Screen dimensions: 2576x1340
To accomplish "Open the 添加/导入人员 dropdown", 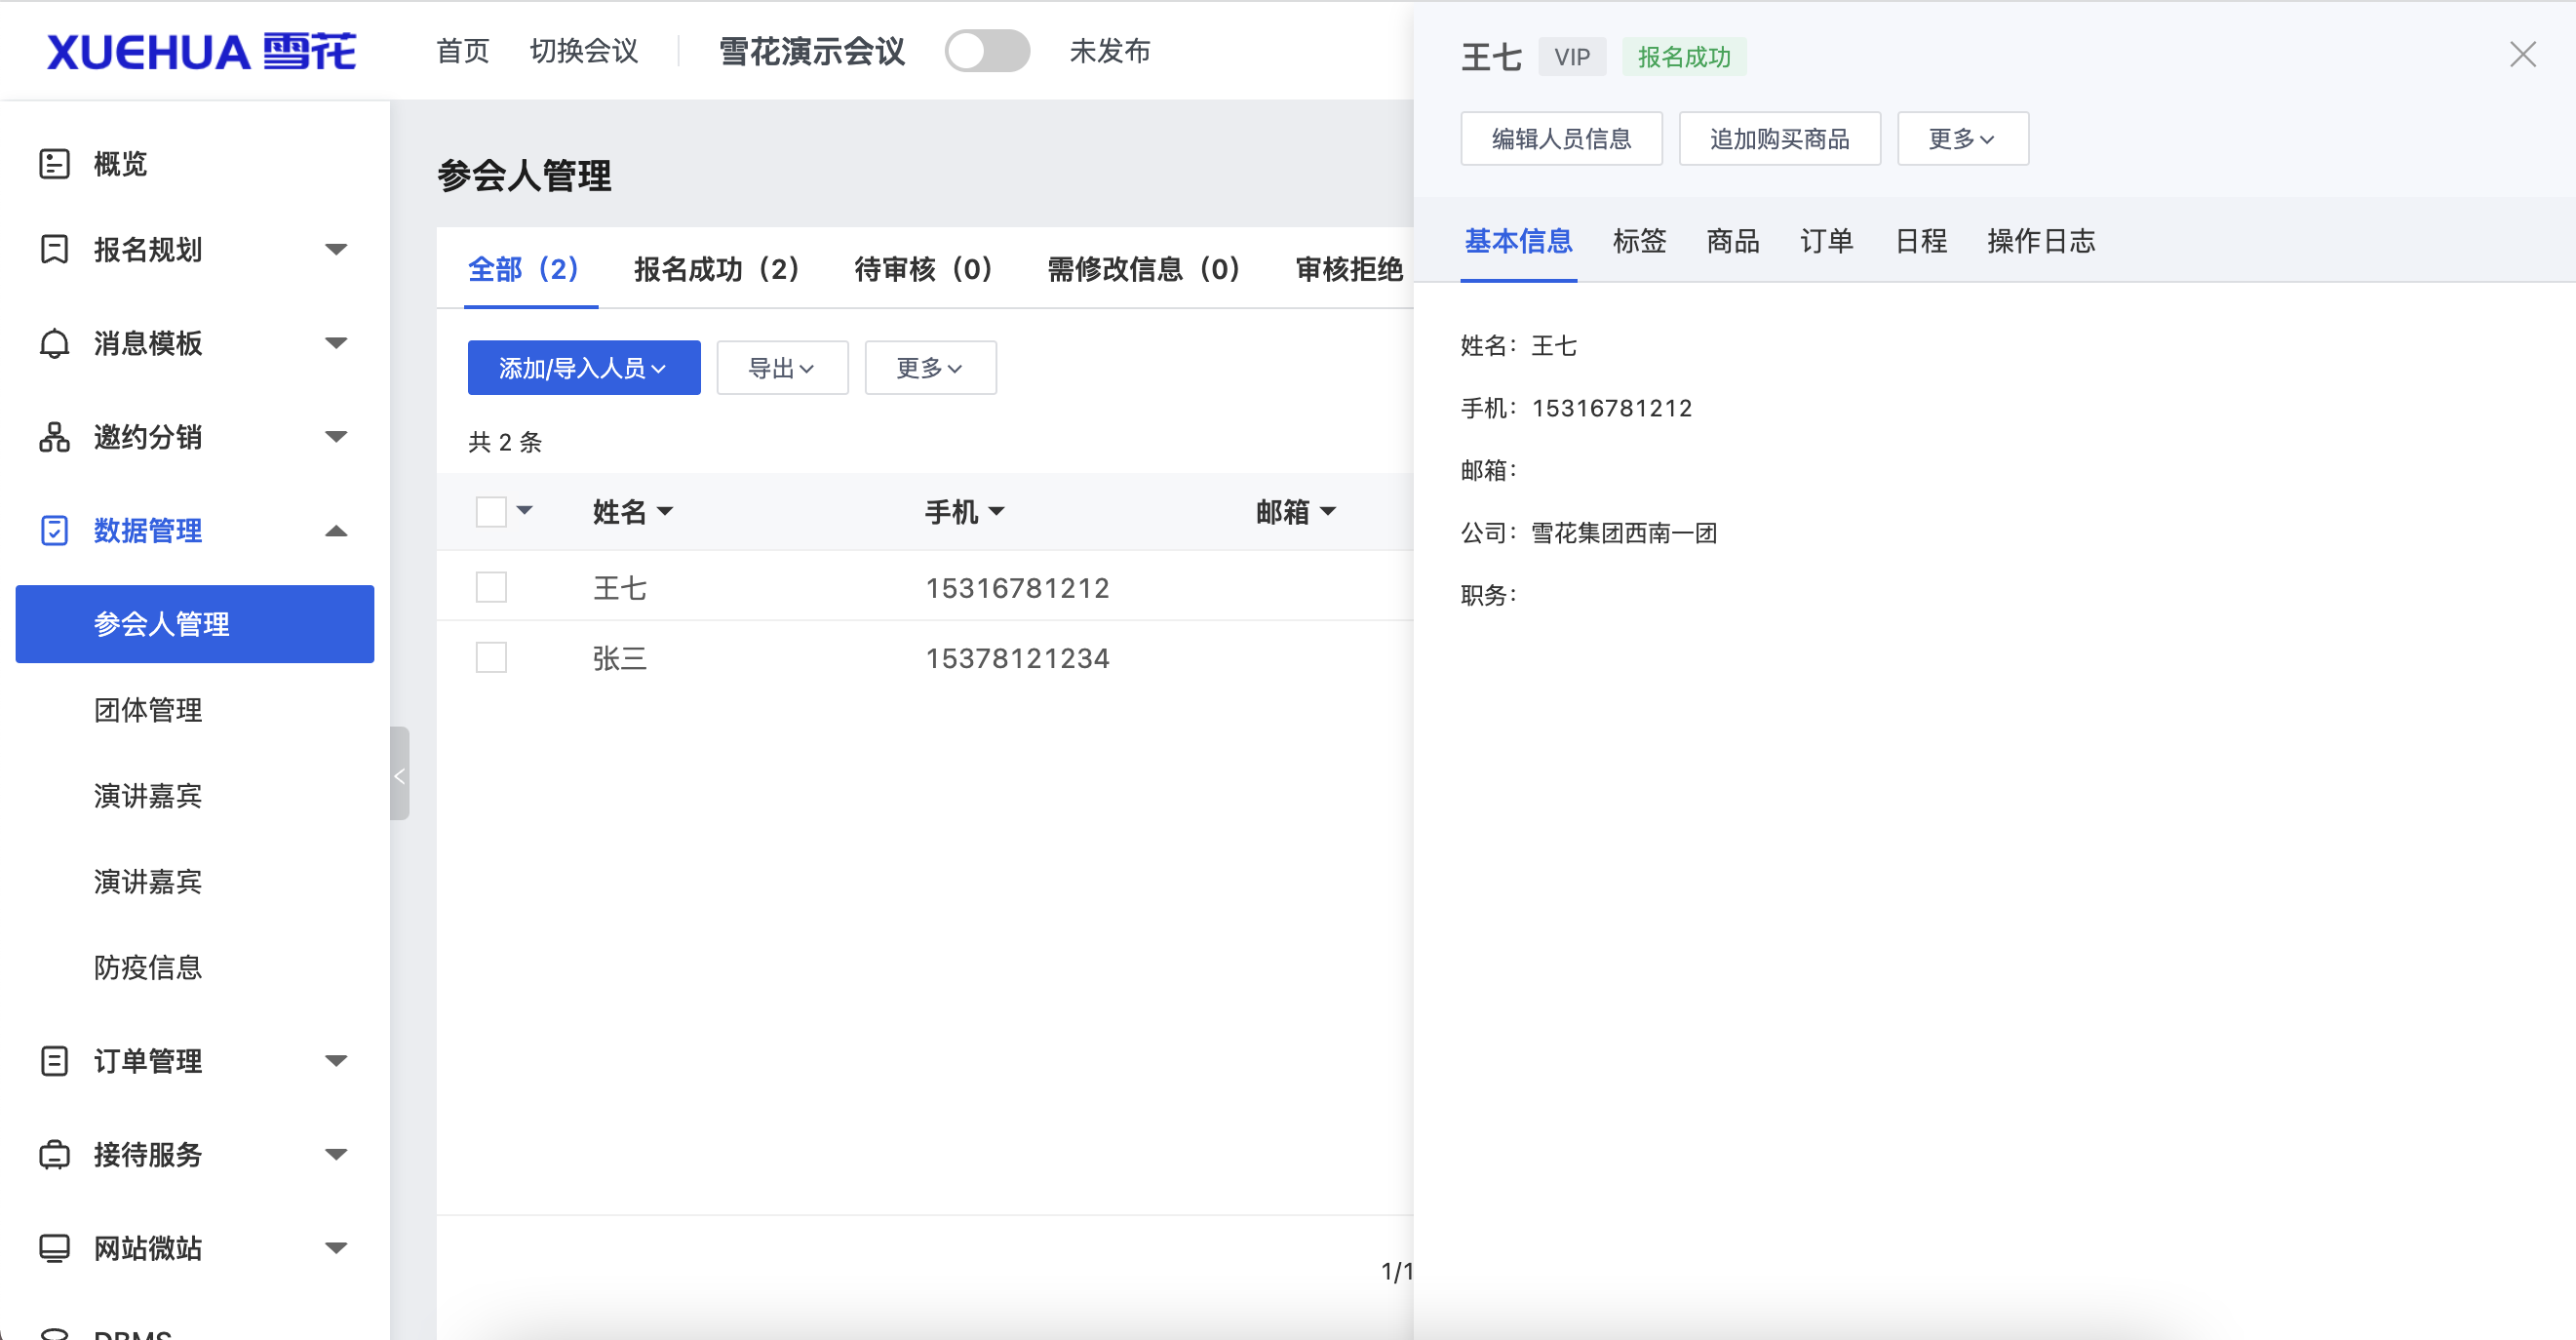I will coord(584,368).
